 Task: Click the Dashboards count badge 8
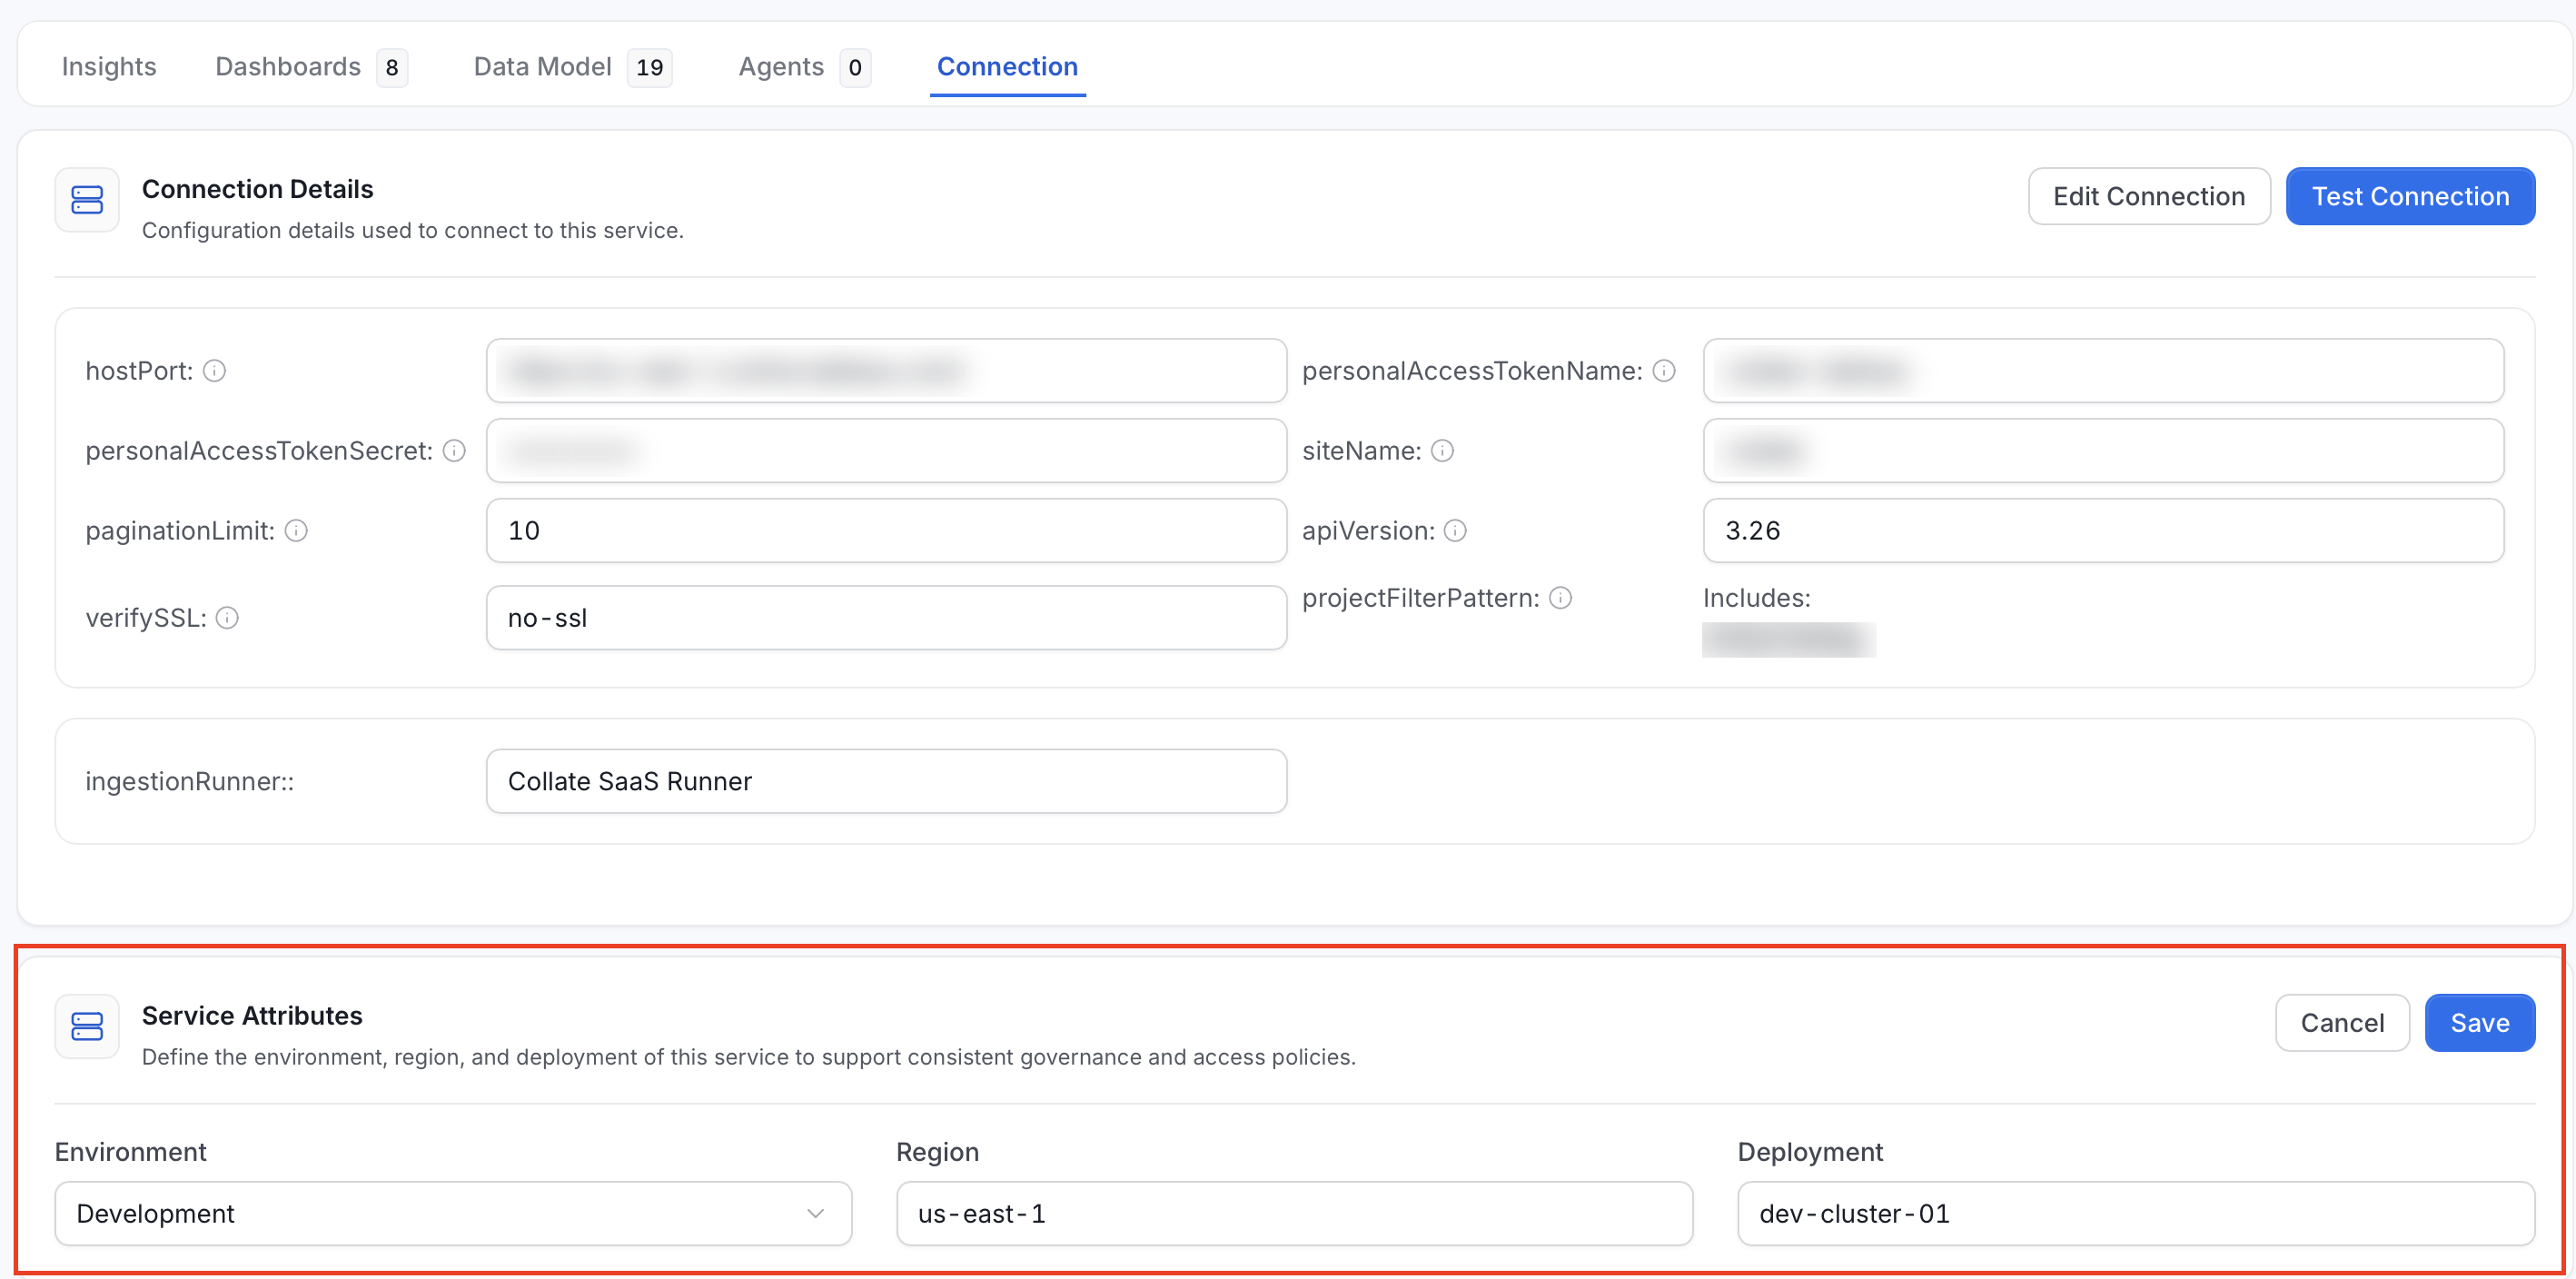392,68
